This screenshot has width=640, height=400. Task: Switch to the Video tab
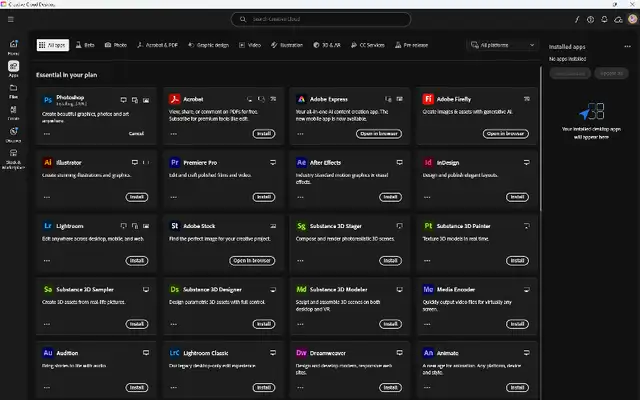pos(250,45)
